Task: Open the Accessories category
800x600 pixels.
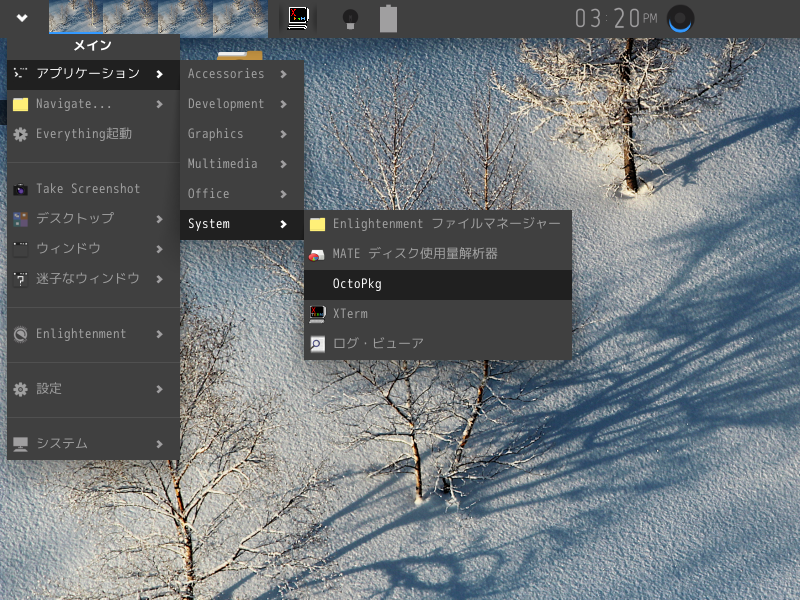Action: click(x=242, y=74)
